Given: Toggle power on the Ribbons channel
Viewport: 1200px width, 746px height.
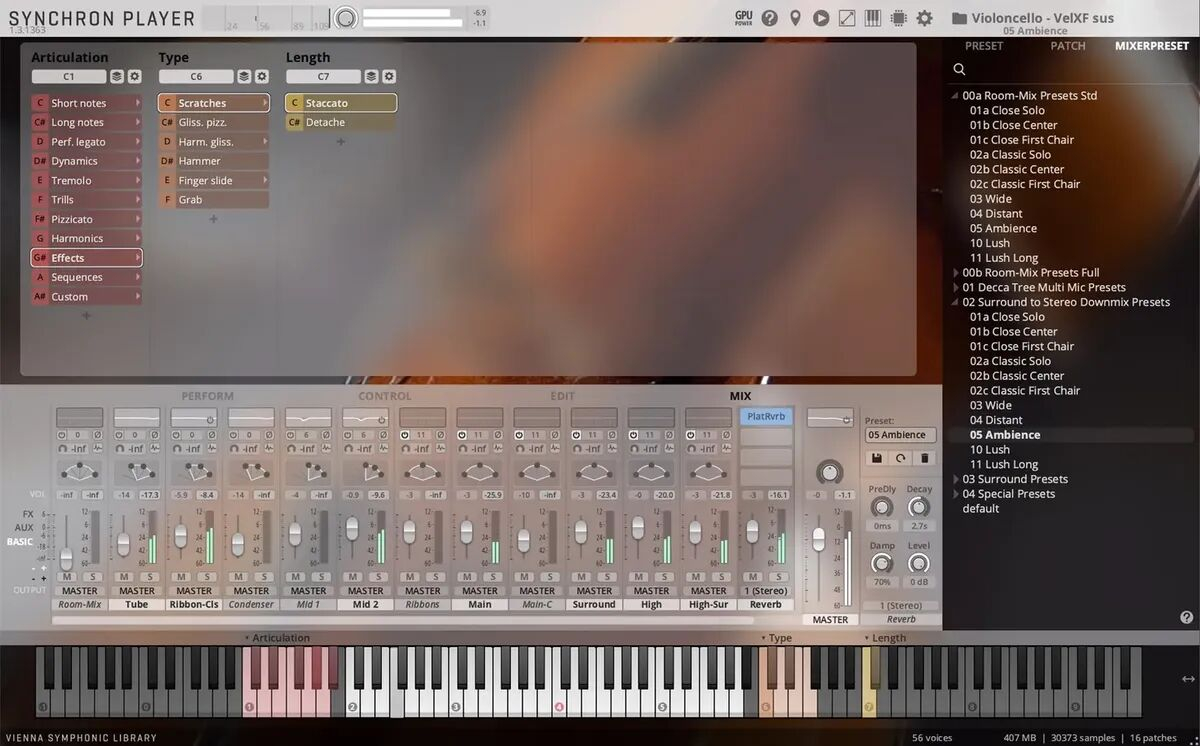Looking at the screenshot, I should click(x=405, y=435).
